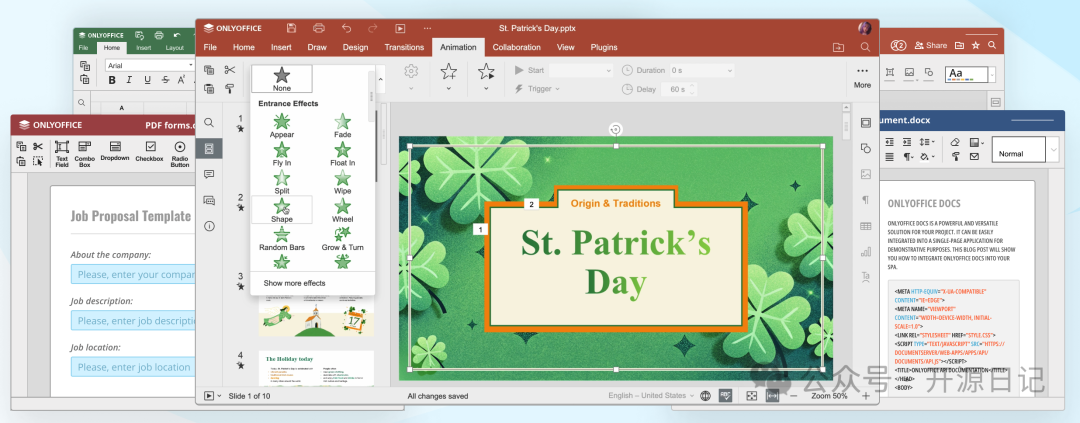Select None animation effect
Image resolution: width=1080 pixels, height=423 pixels.
click(x=282, y=78)
